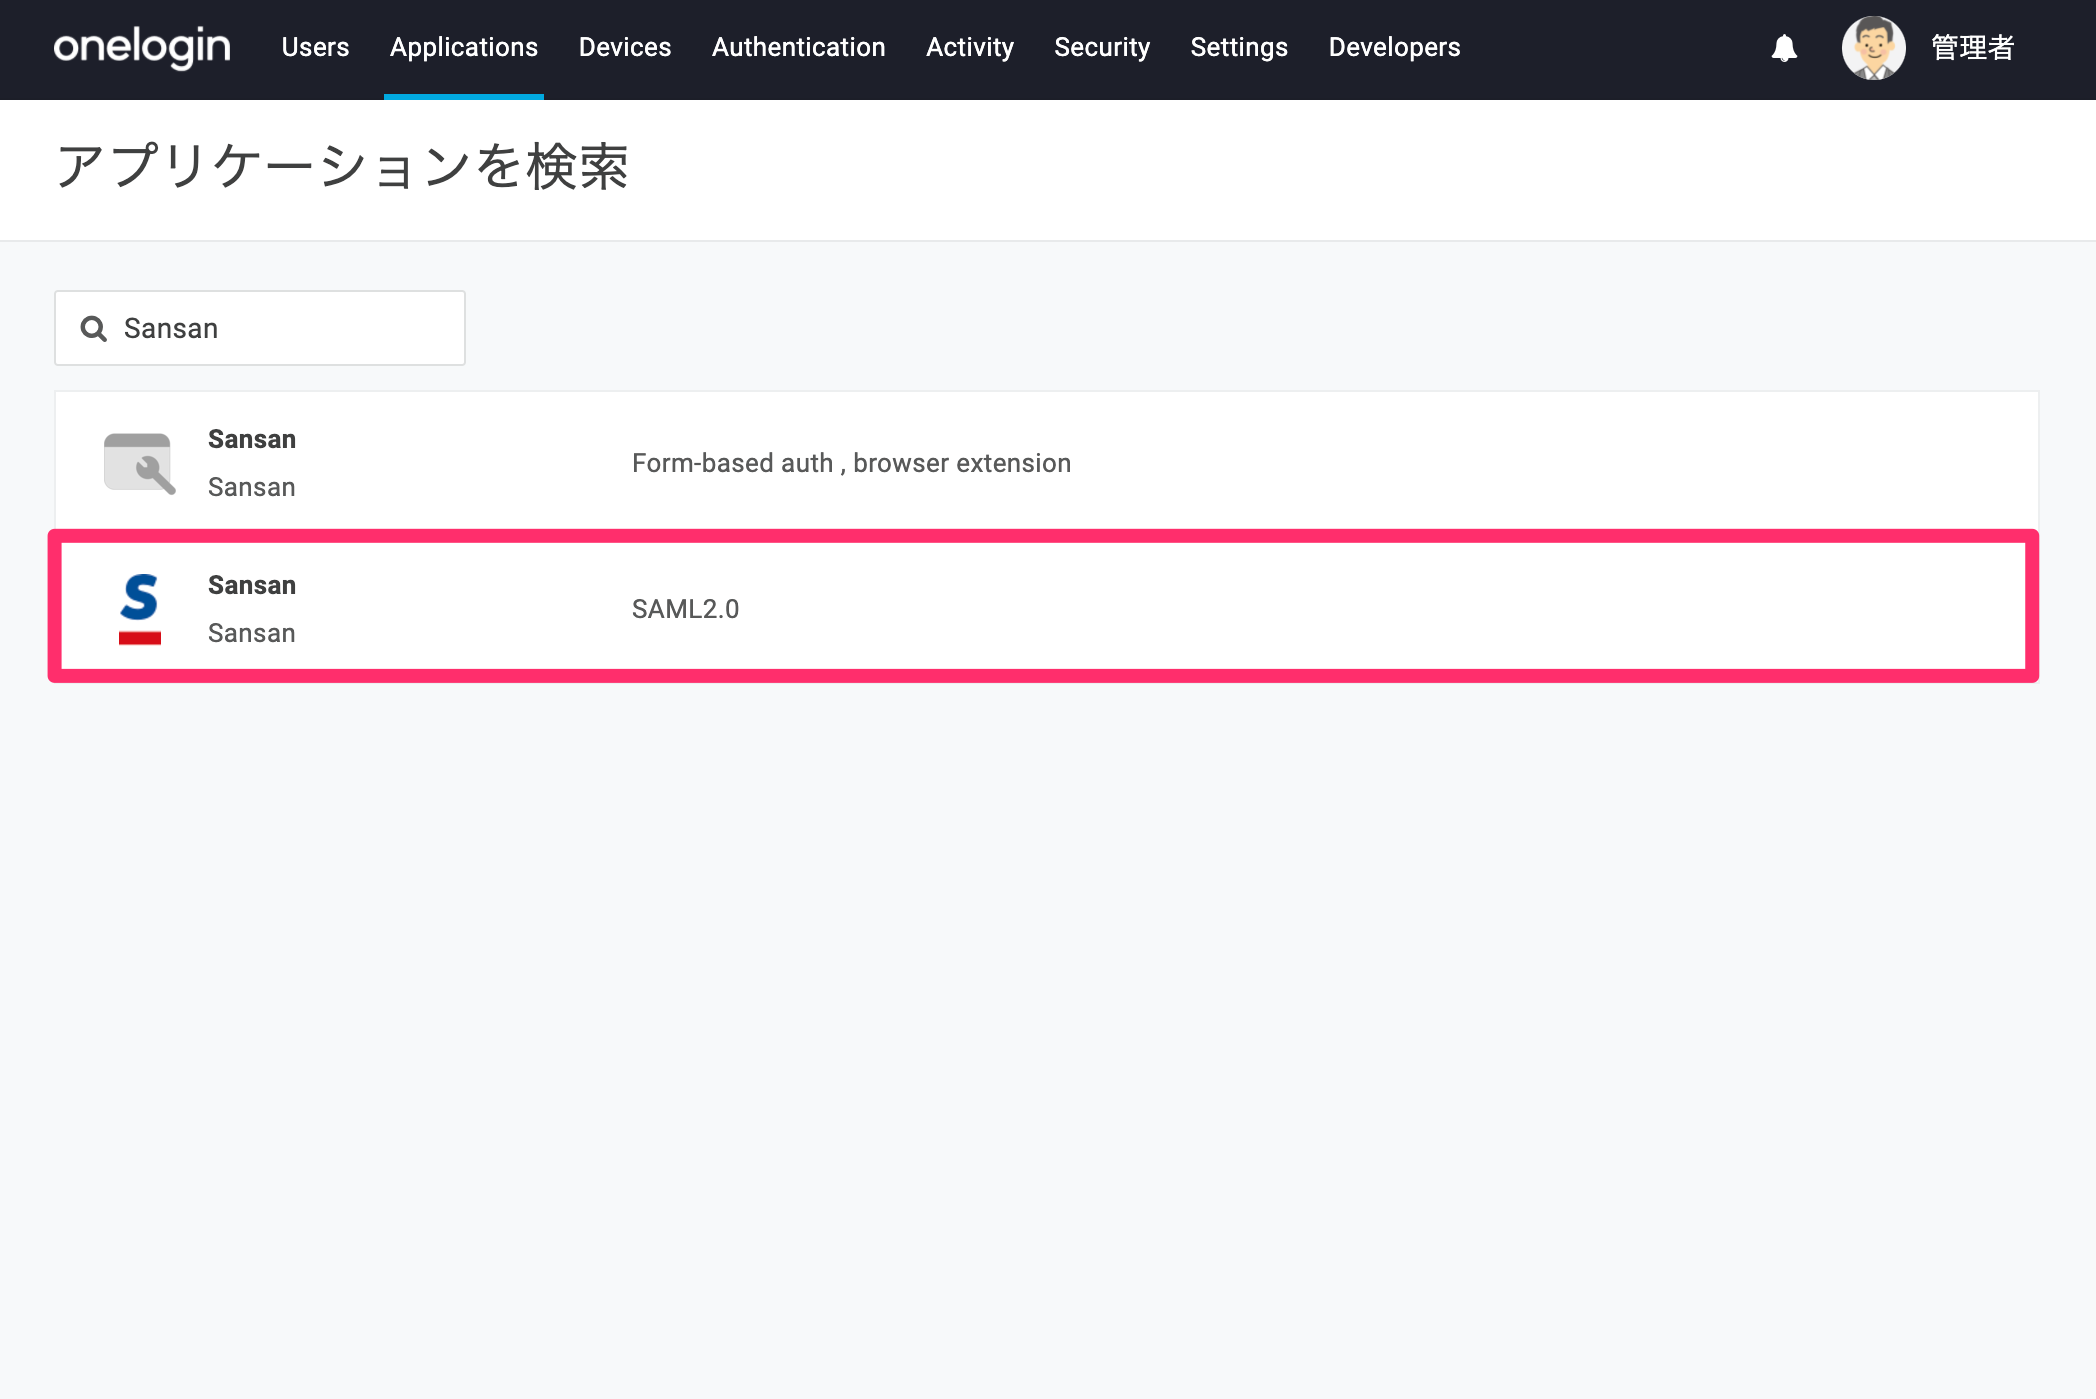Click the search magnifier icon

click(93, 328)
